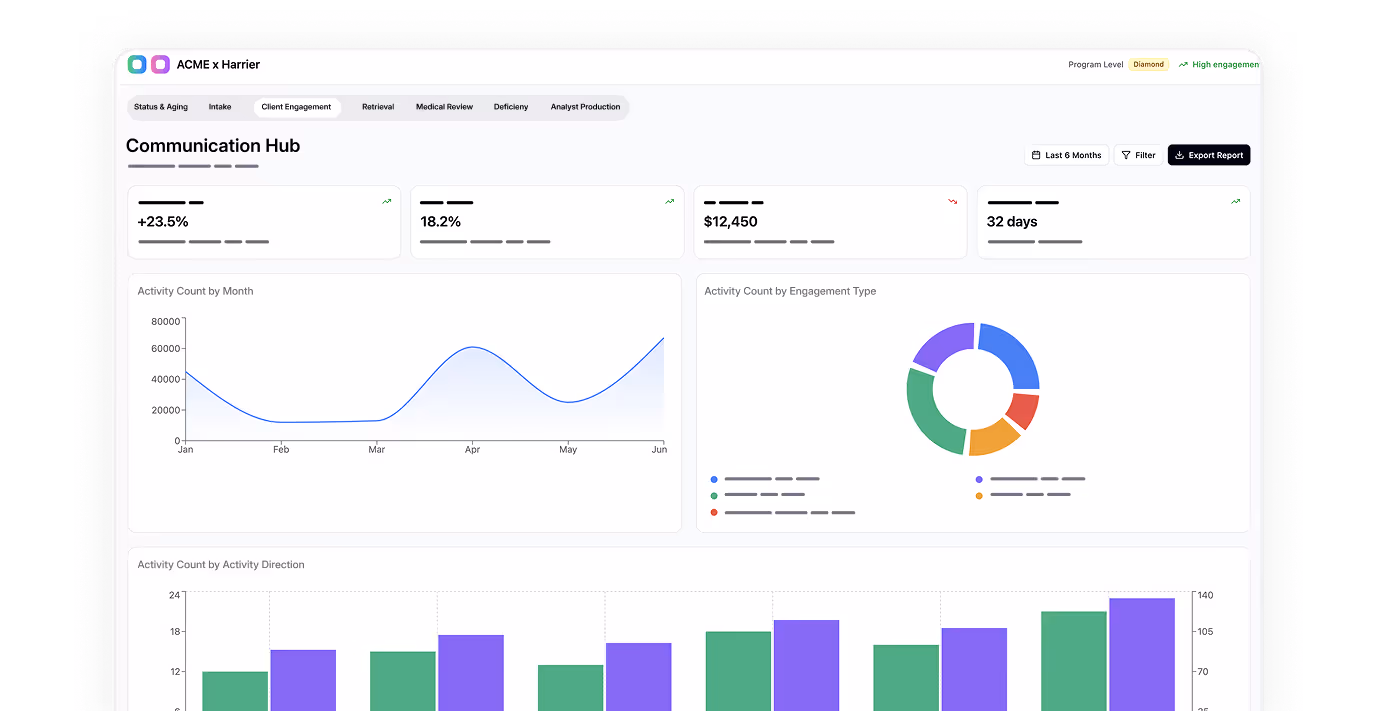Viewport: 1377px width, 711px height.
Task: Open the Last 6 Months date range picker
Action: 1066,155
